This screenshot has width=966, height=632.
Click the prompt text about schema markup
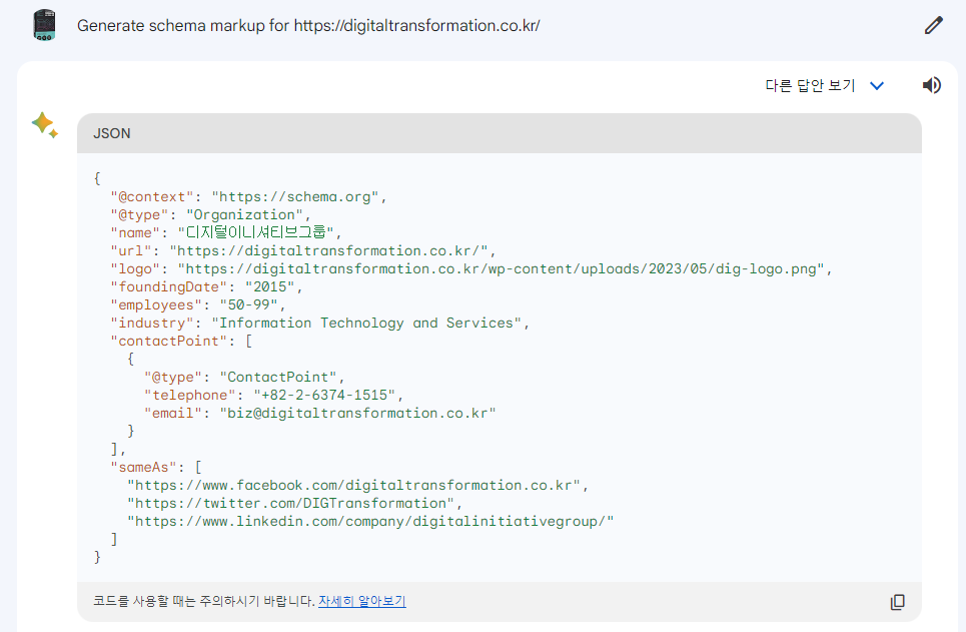point(308,25)
